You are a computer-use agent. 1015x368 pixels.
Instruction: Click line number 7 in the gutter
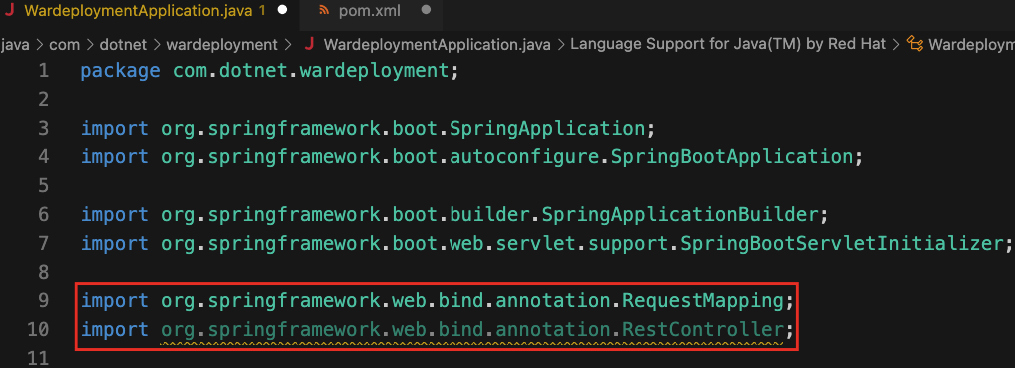click(43, 243)
